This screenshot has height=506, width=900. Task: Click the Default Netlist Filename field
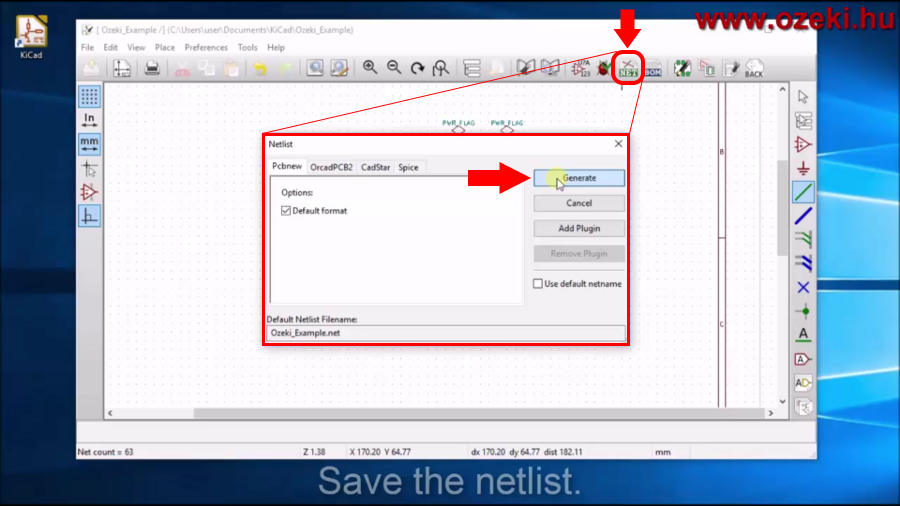pyautogui.click(x=446, y=333)
